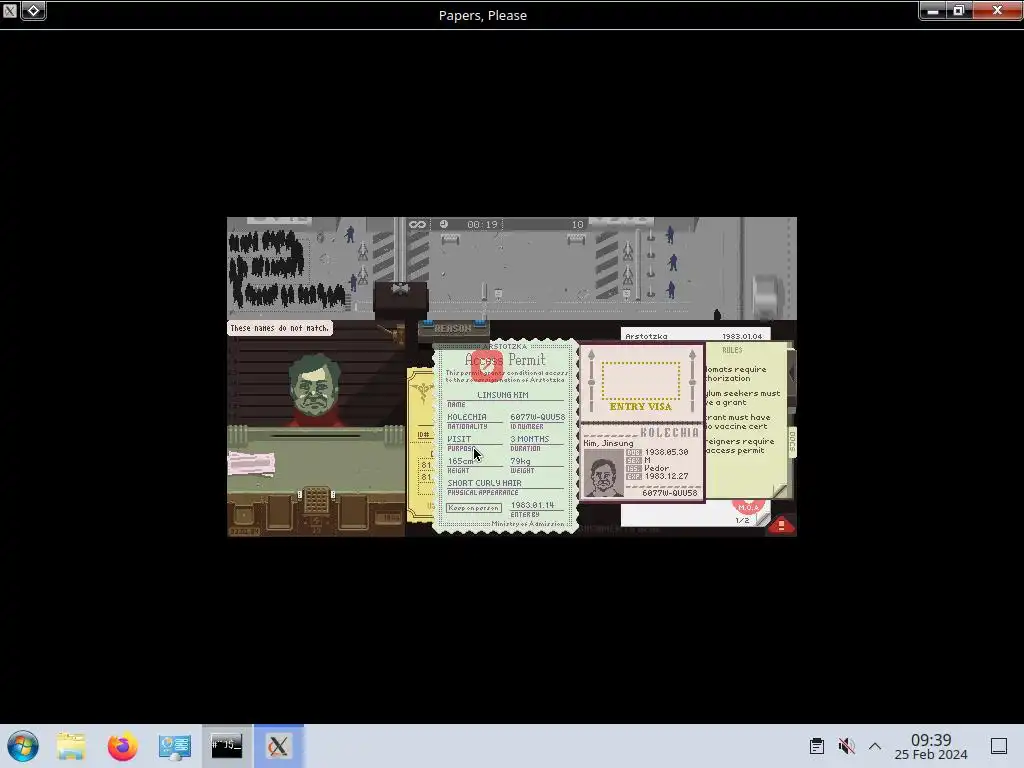Unmute the volume from the tray speaker icon
The image size is (1024, 768).
(x=846, y=746)
